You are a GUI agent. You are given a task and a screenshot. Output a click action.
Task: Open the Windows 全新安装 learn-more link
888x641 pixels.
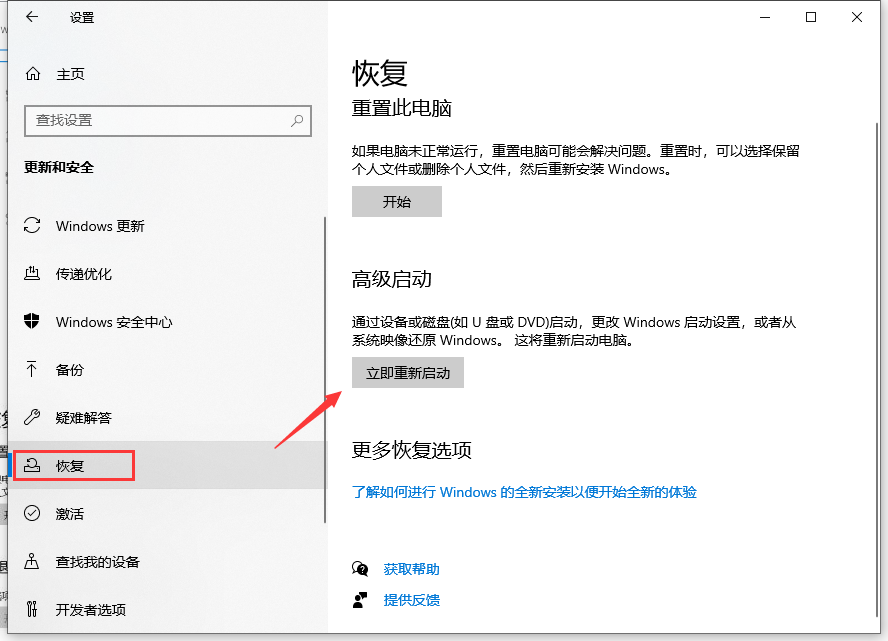[x=524, y=492]
